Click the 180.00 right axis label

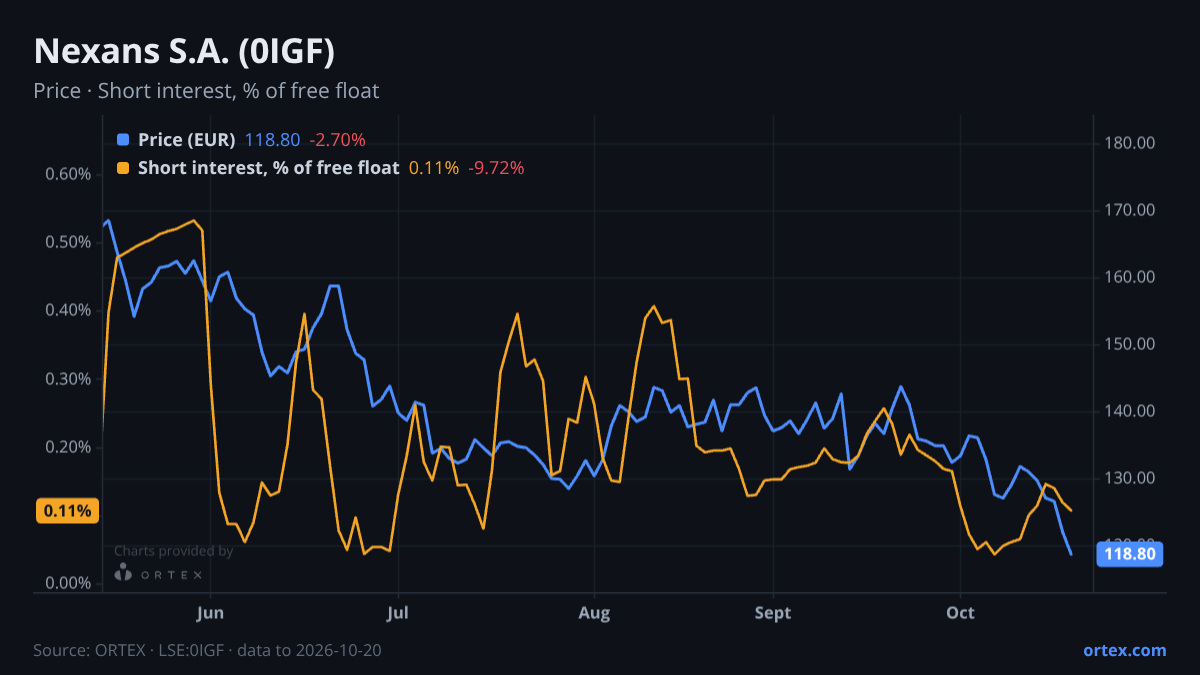click(1130, 143)
